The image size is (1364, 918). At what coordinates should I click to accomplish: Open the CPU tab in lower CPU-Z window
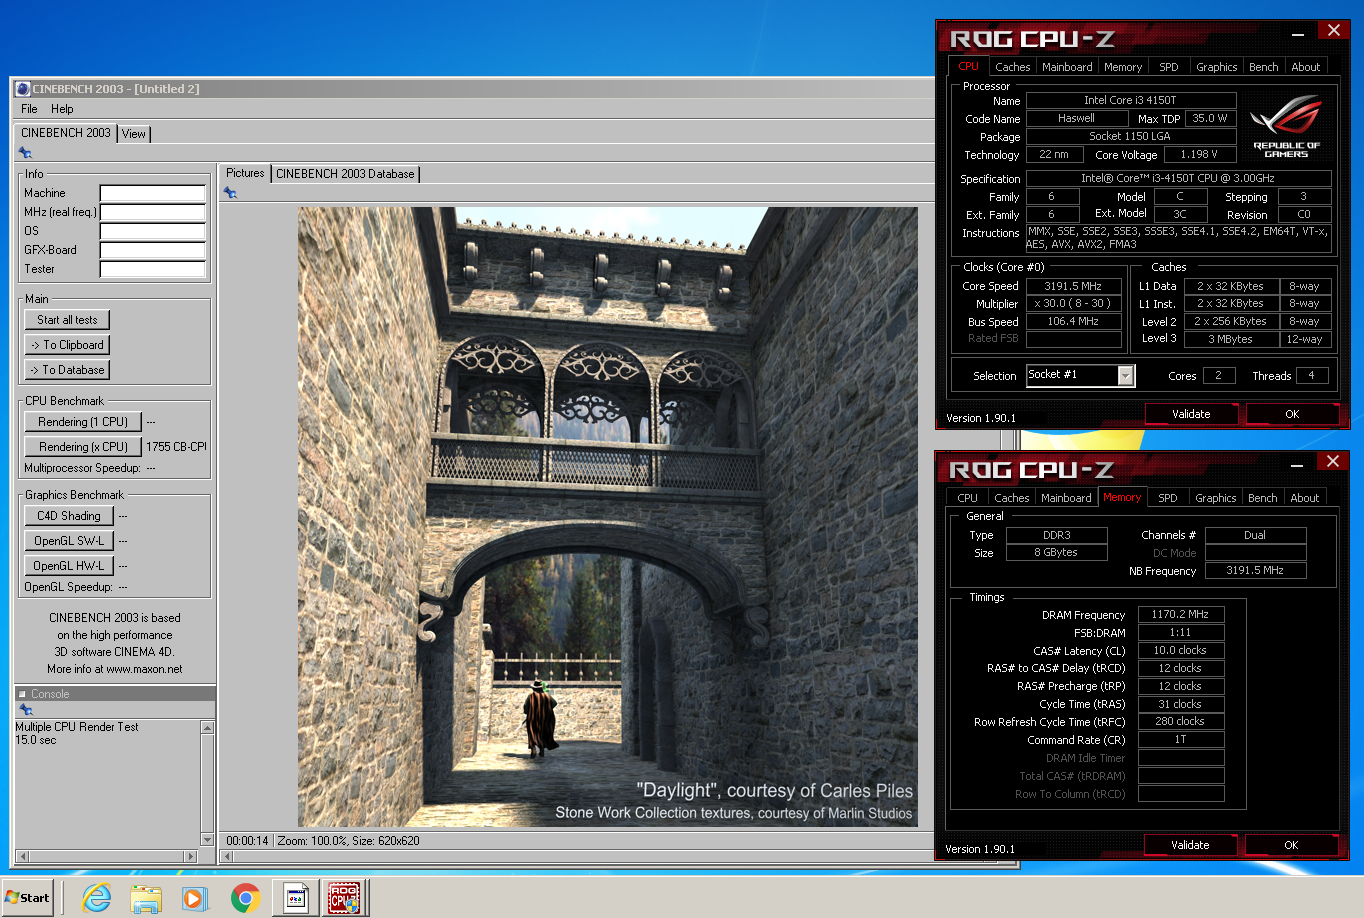point(967,498)
